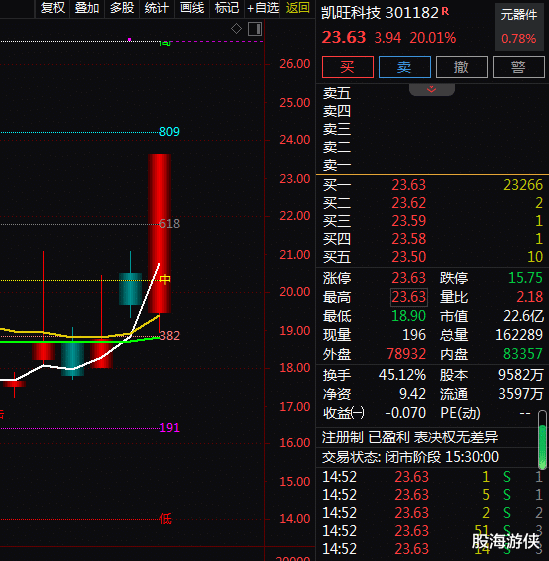Click the 撤 cancel order button

point(461,67)
